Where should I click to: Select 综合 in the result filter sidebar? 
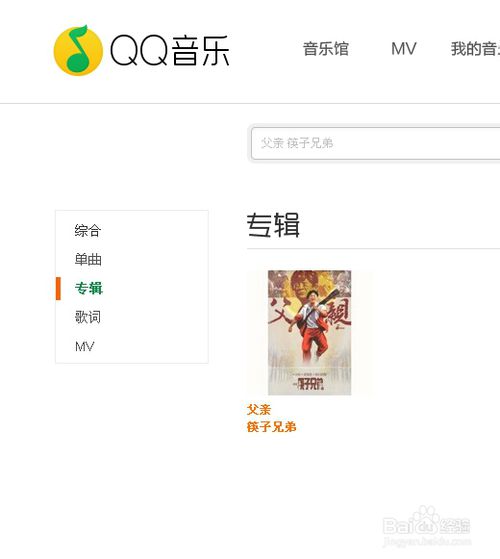[88, 230]
